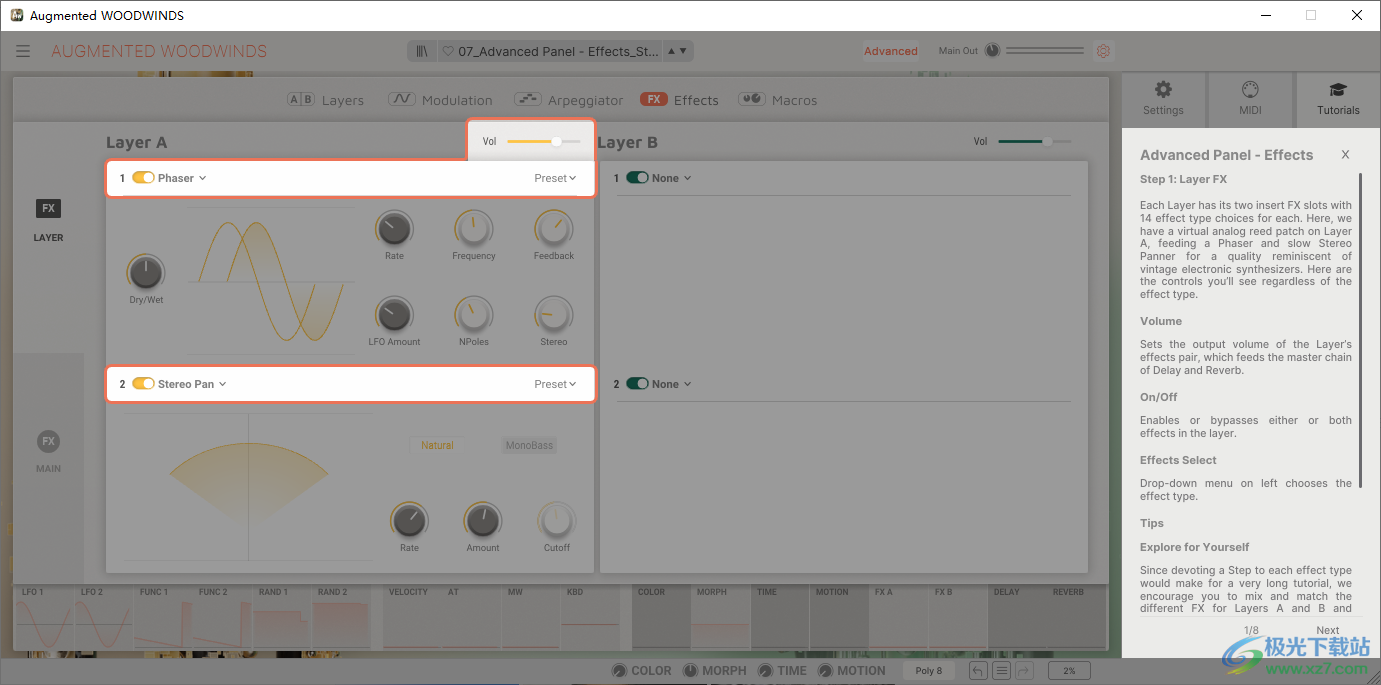Go to Next tutorial step
The height and width of the screenshot is (685, 1381).
point(1327,631)
